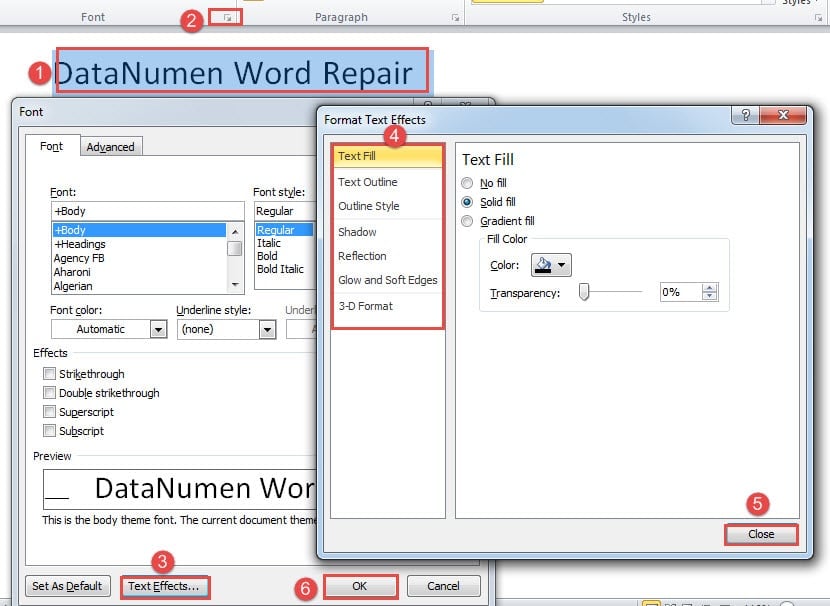Click the Text Effects button
This screenshot has width=830, height=606.
tap(164, 587)
